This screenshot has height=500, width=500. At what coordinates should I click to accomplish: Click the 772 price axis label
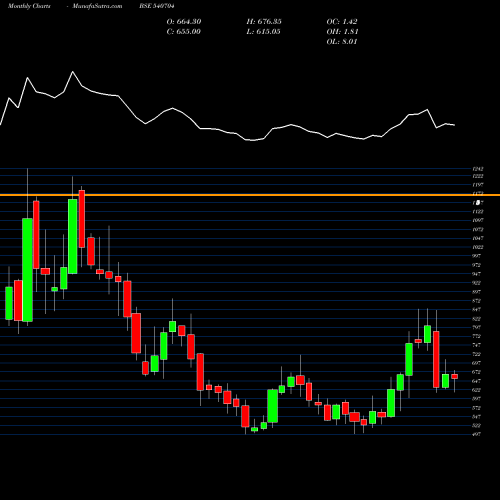click(x=477, y=336)
